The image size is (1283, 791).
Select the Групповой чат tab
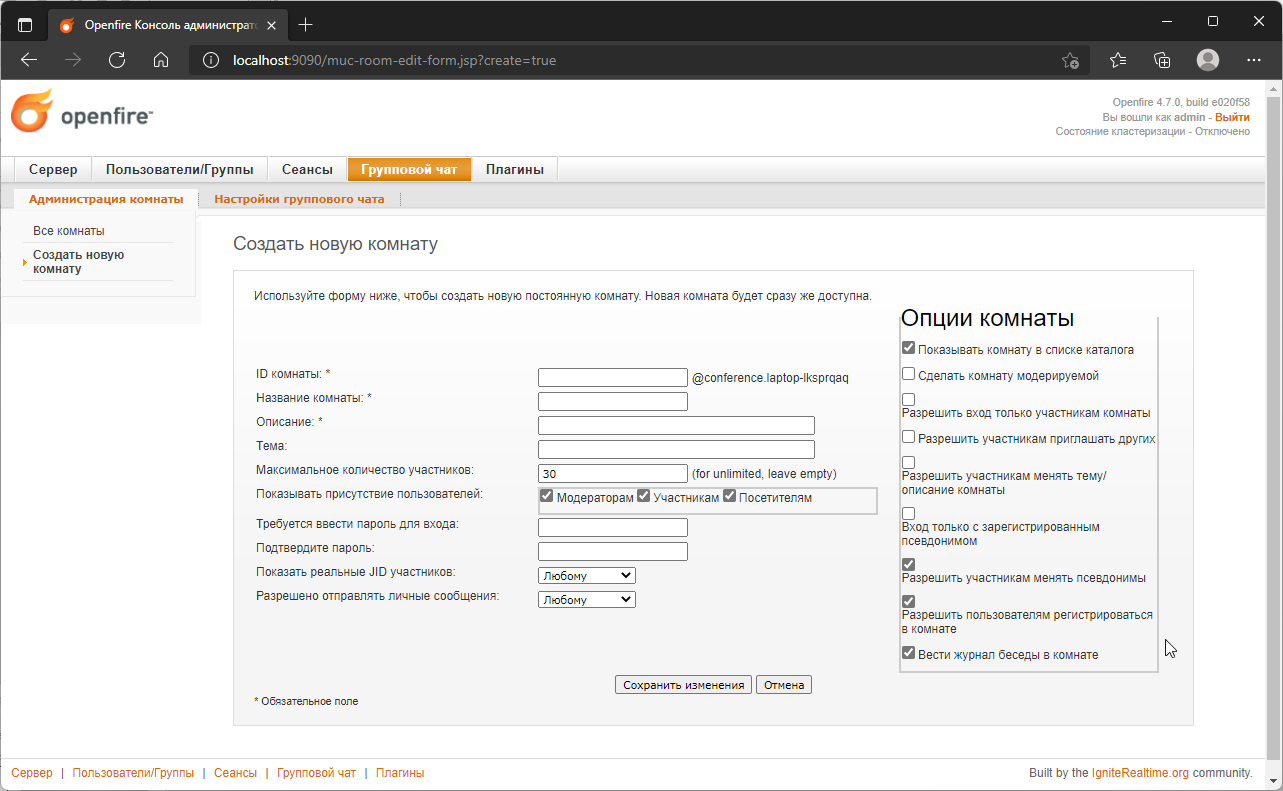409,170
